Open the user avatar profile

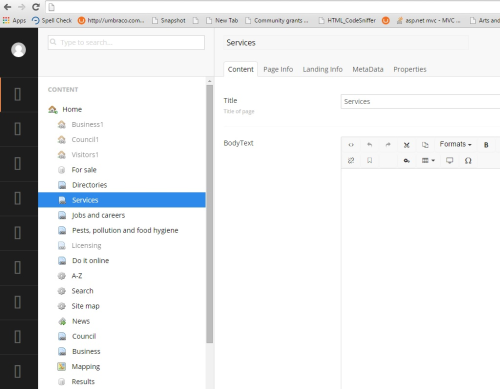click(18, 50)
